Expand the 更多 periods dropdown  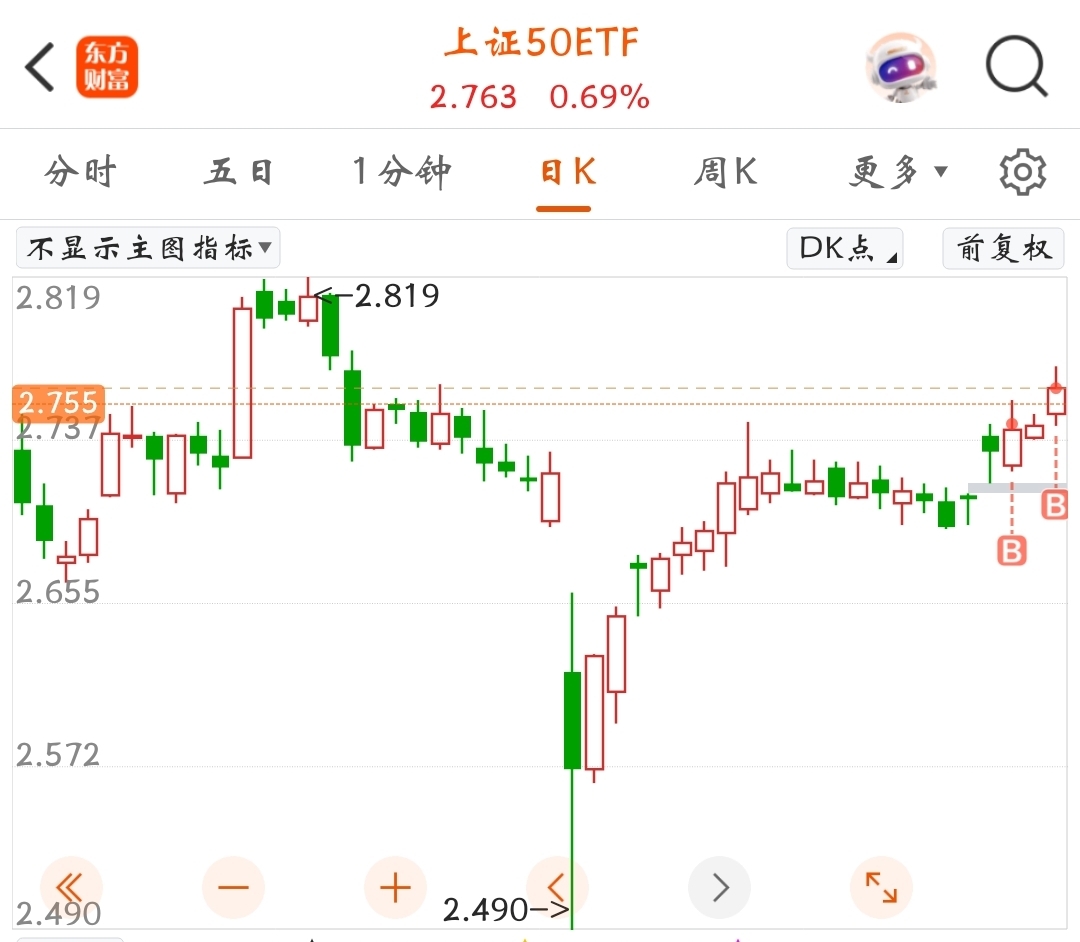[898, 171]
